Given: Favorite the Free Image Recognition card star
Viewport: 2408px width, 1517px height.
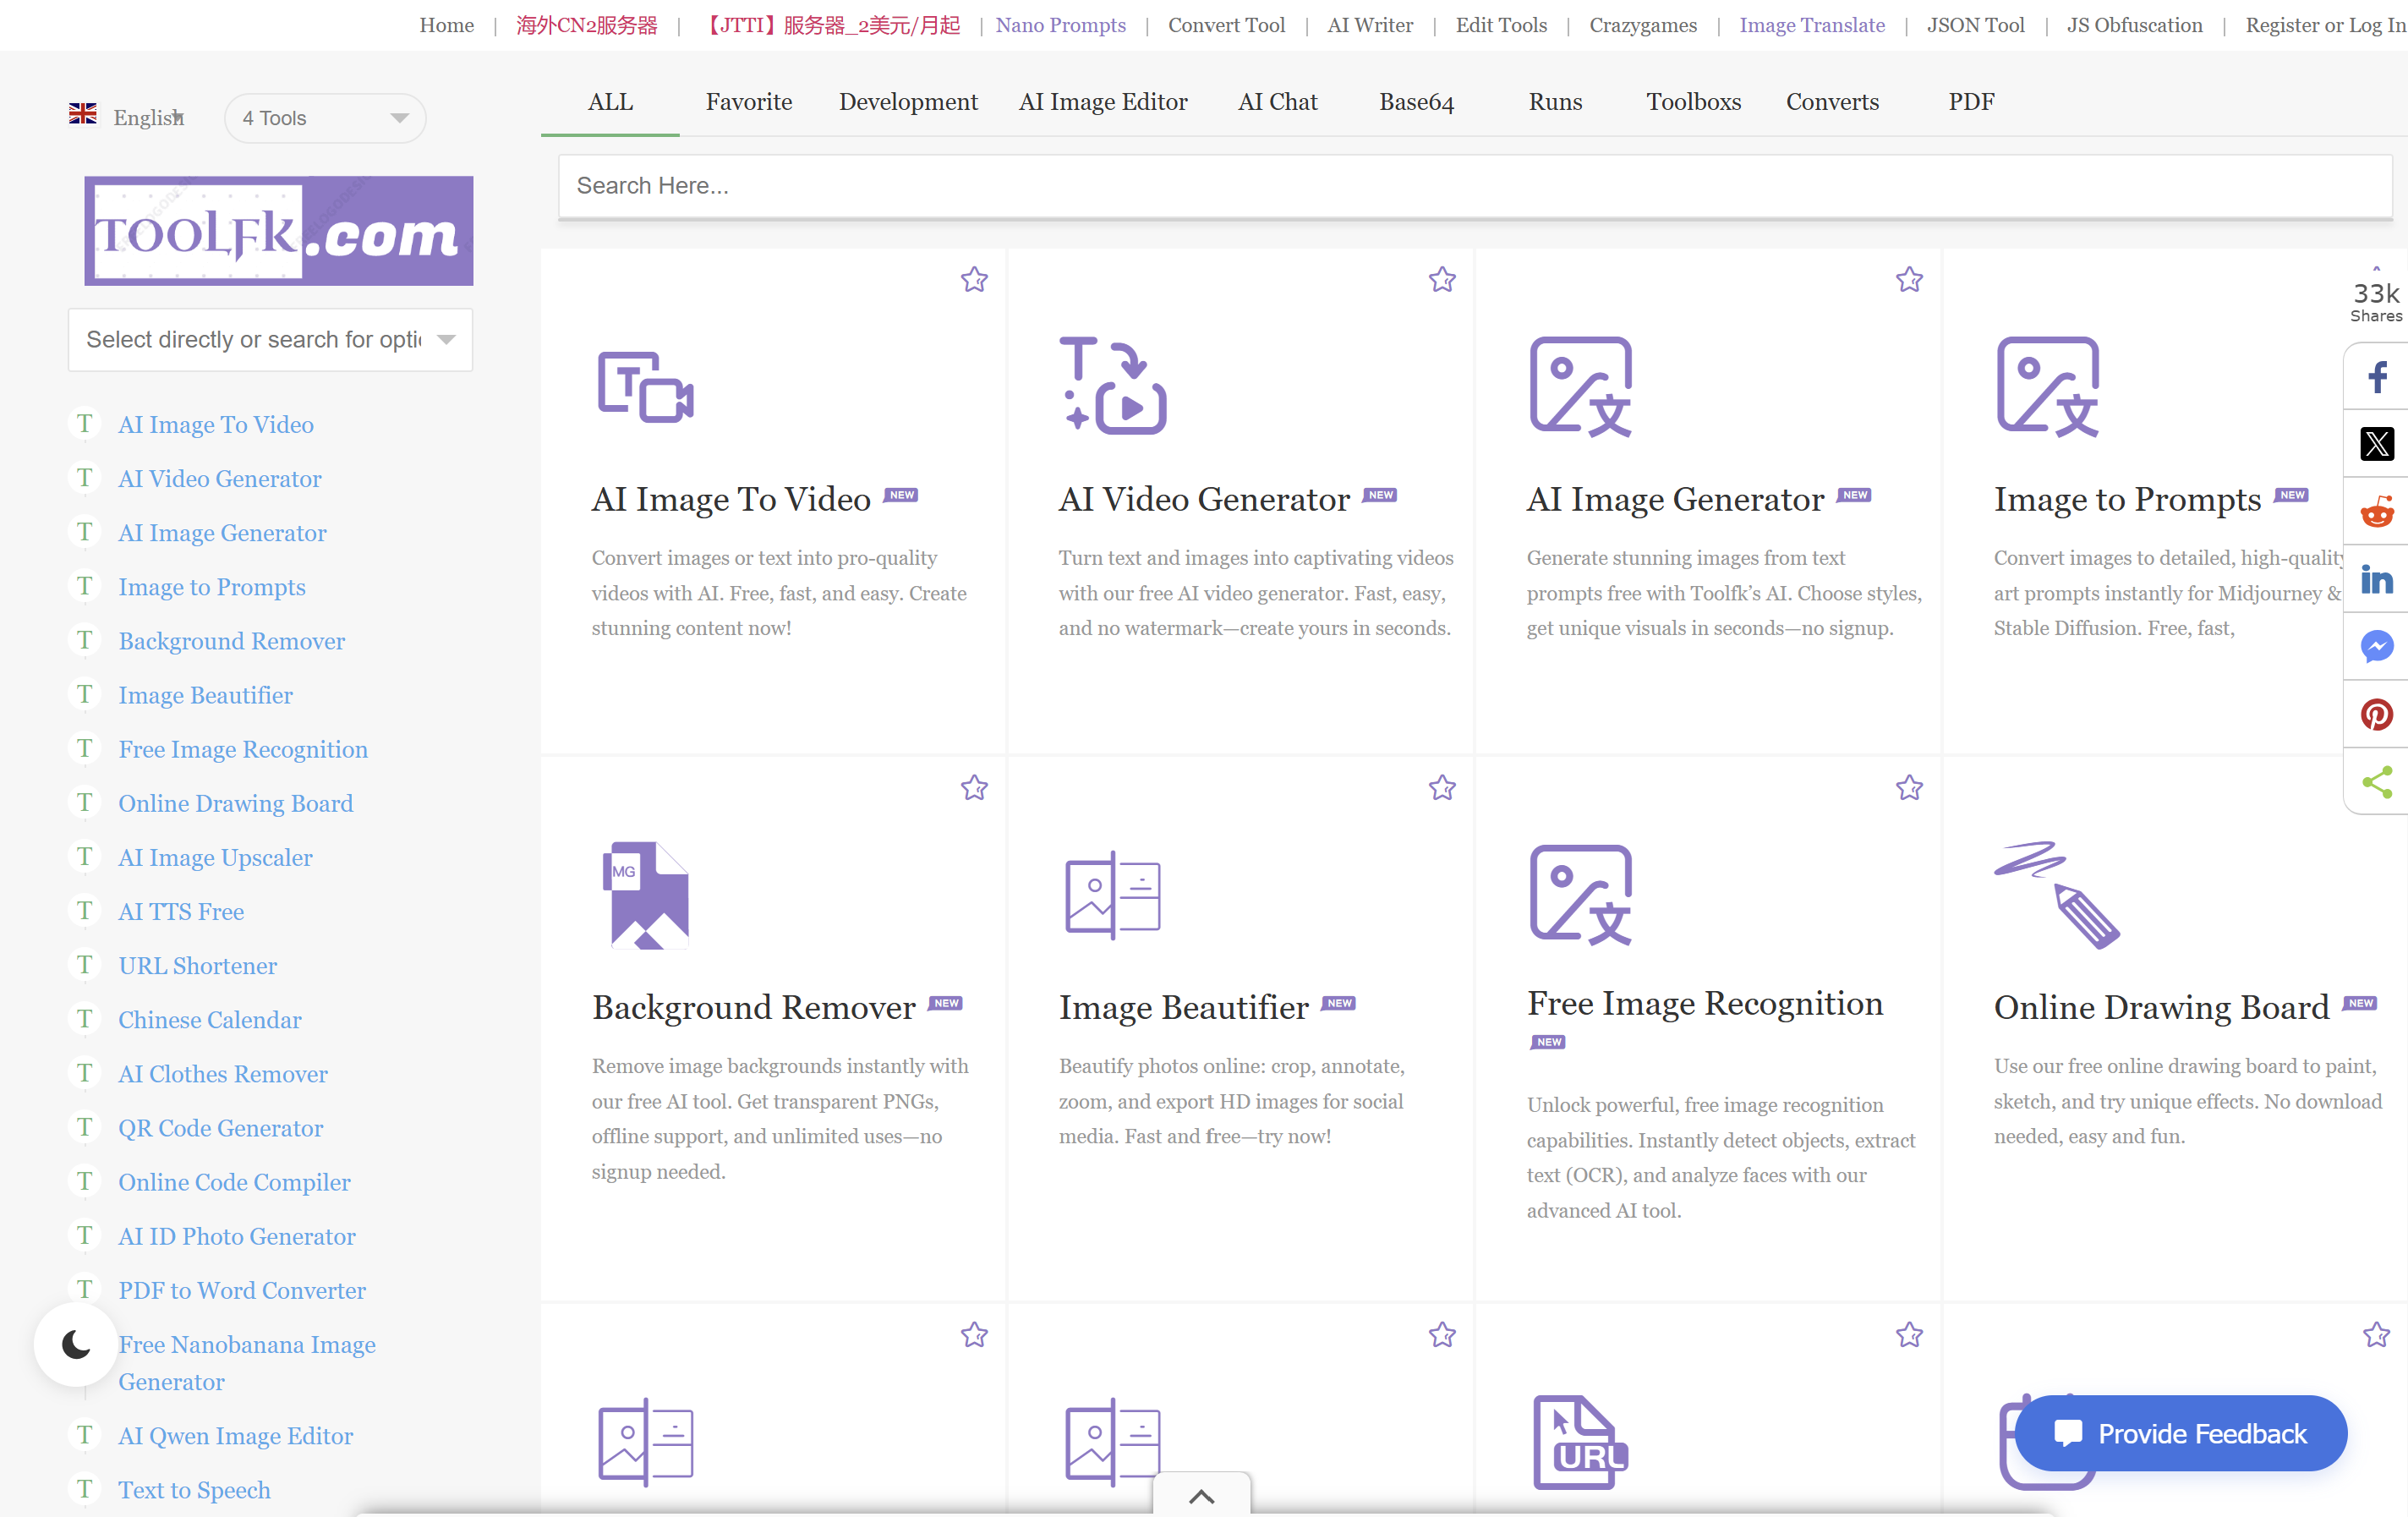Looking at the screenshot, I should [1909, 788].
